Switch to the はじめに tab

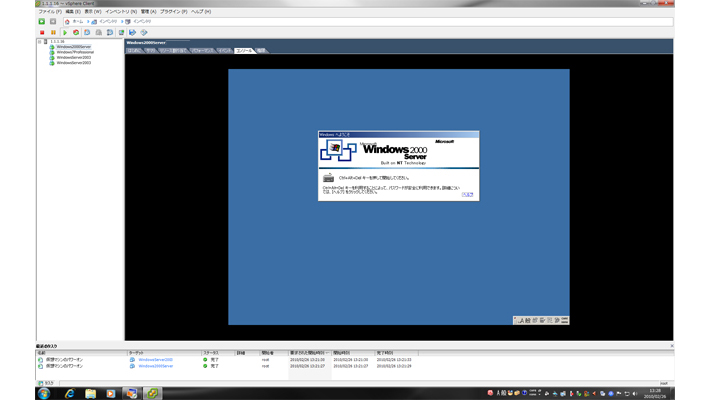pyautogui.click(x=134, y=51)
